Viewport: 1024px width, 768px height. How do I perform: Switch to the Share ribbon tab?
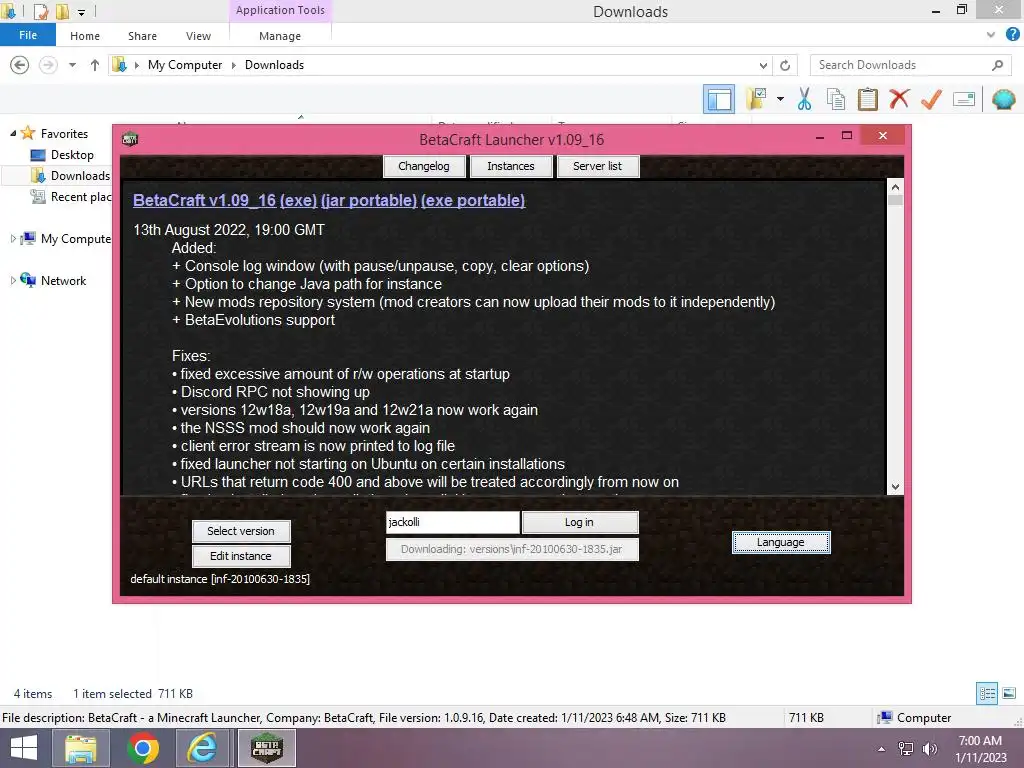142,36
